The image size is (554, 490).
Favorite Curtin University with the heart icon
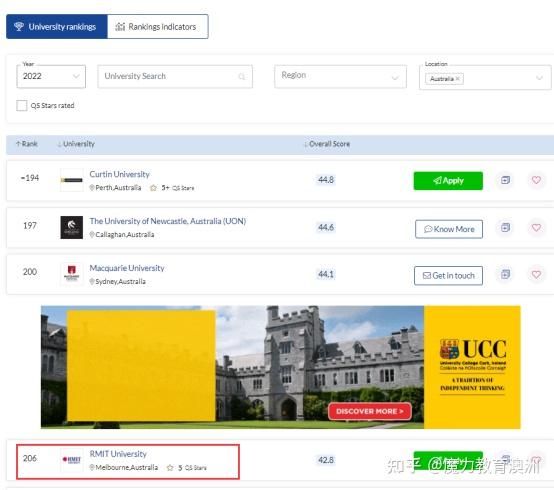tap(536, 180)
